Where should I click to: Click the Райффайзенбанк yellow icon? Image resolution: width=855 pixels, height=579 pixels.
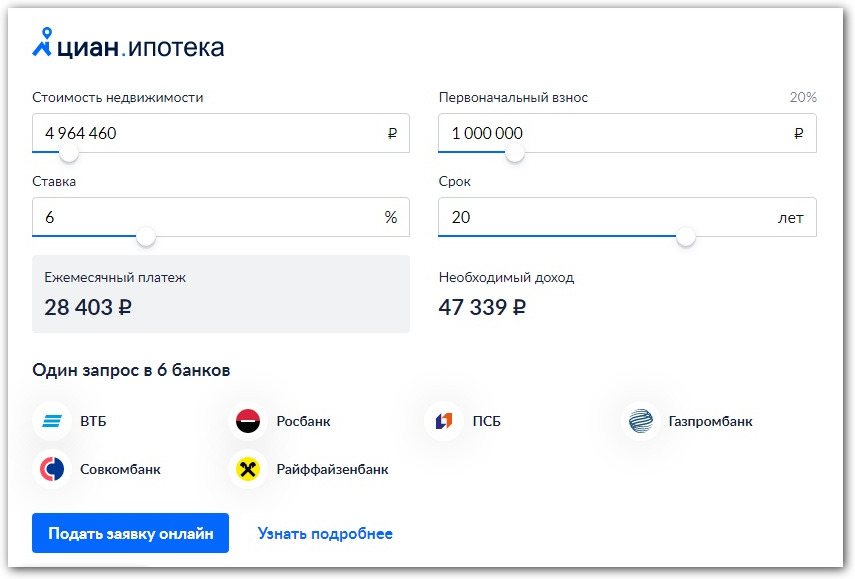(248, 469)
